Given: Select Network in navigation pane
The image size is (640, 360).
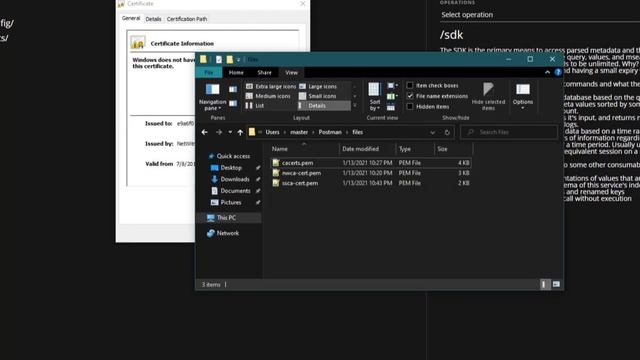Looking at the screenshot, I should pos(223,233).
